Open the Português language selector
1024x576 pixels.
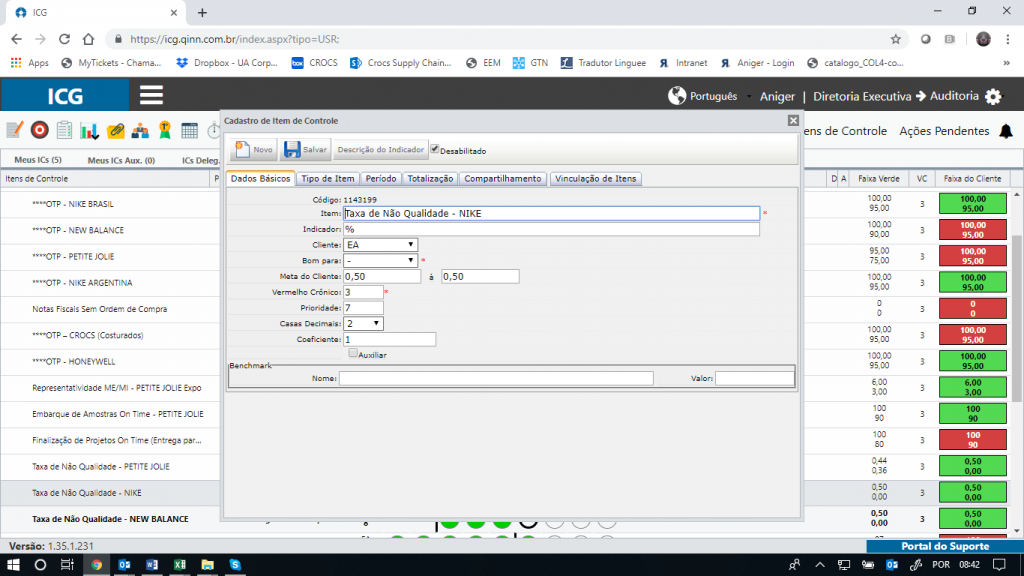click(713, 97)
